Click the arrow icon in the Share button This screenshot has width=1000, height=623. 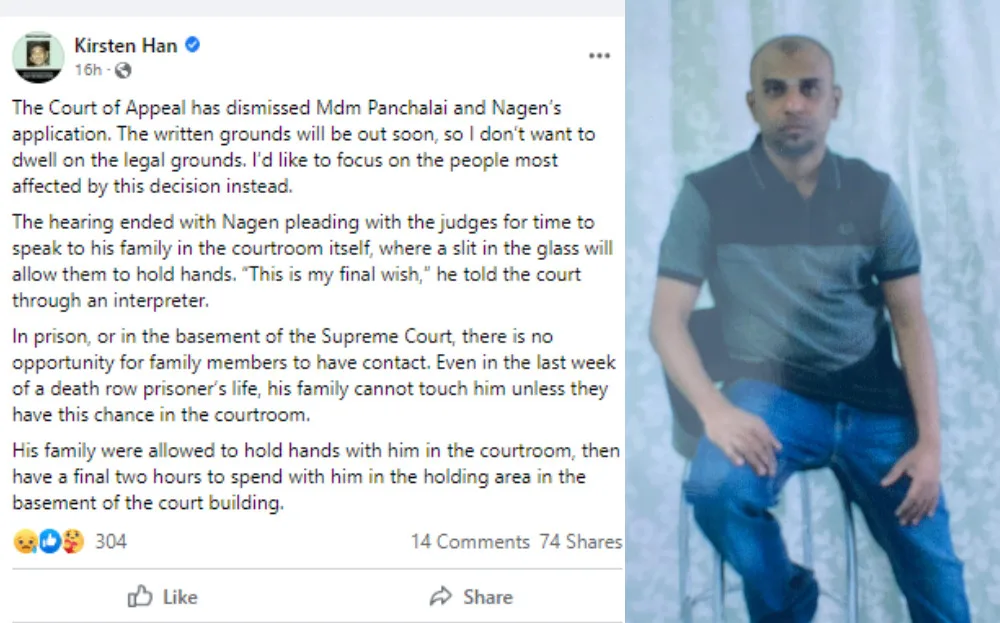[440, 597]
